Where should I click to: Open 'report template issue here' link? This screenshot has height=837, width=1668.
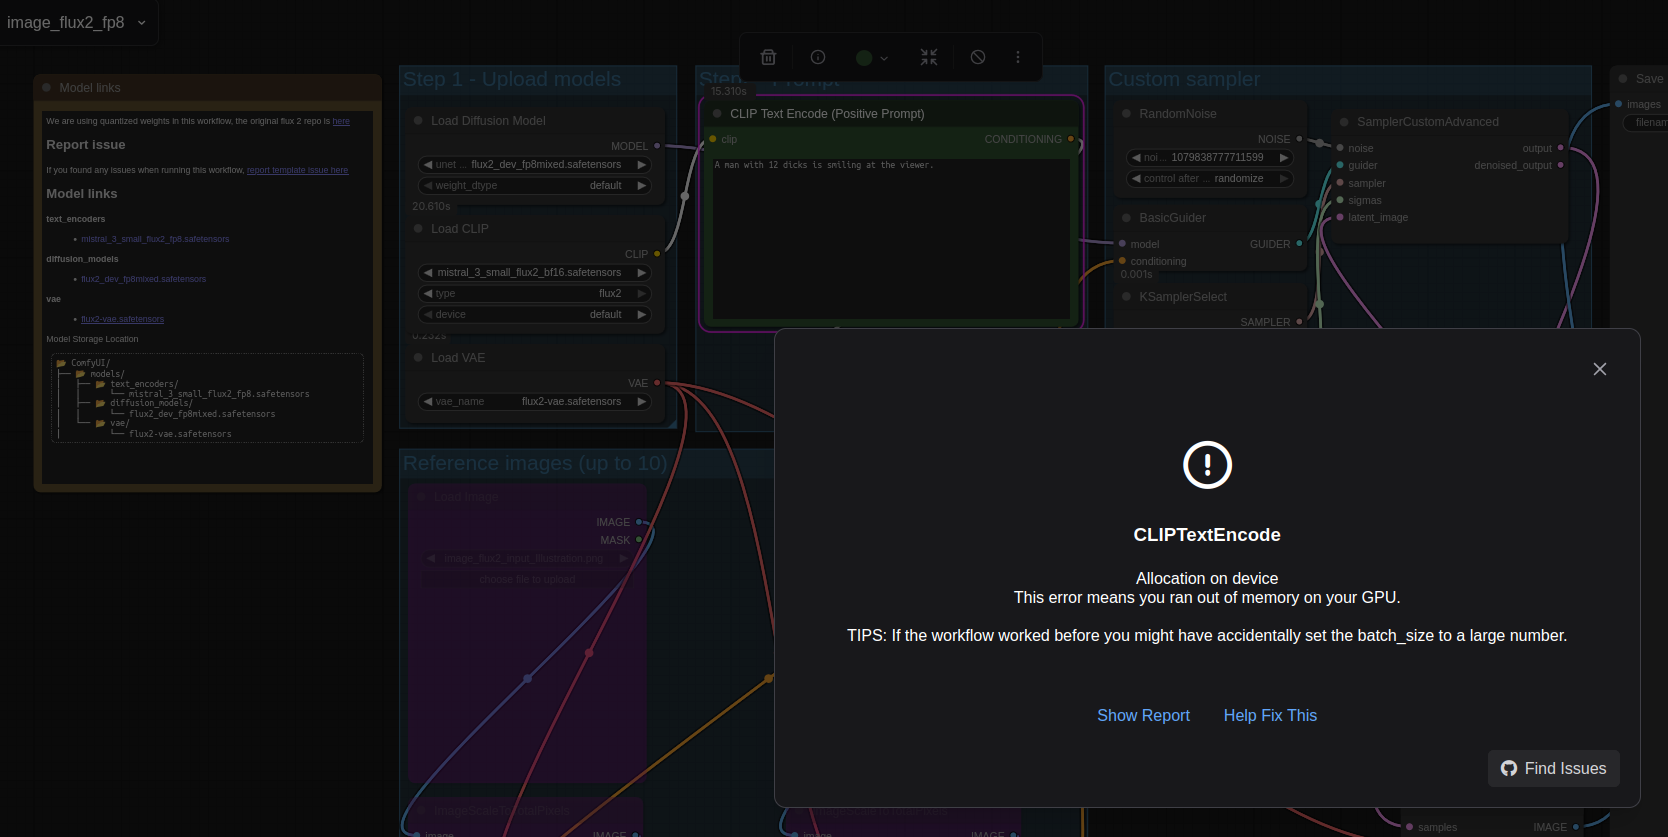(298, 170)
